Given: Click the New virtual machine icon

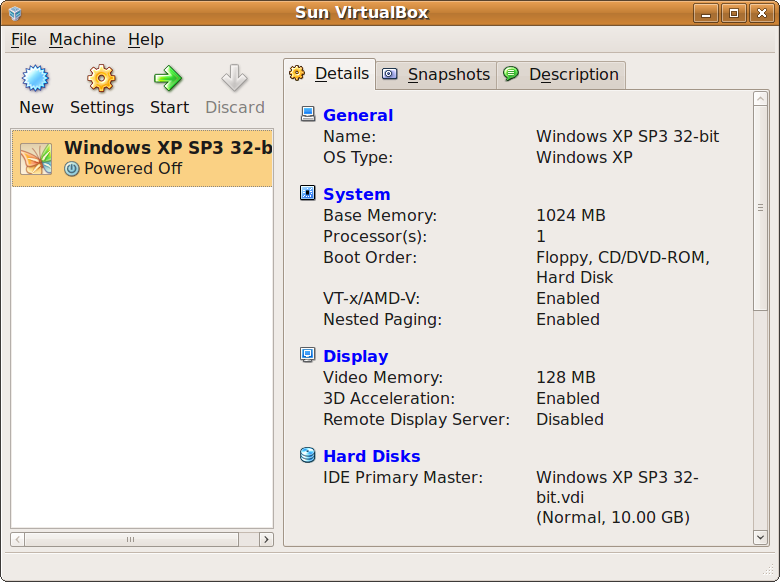Looking at the screenshot, I should tap(36, 79).
